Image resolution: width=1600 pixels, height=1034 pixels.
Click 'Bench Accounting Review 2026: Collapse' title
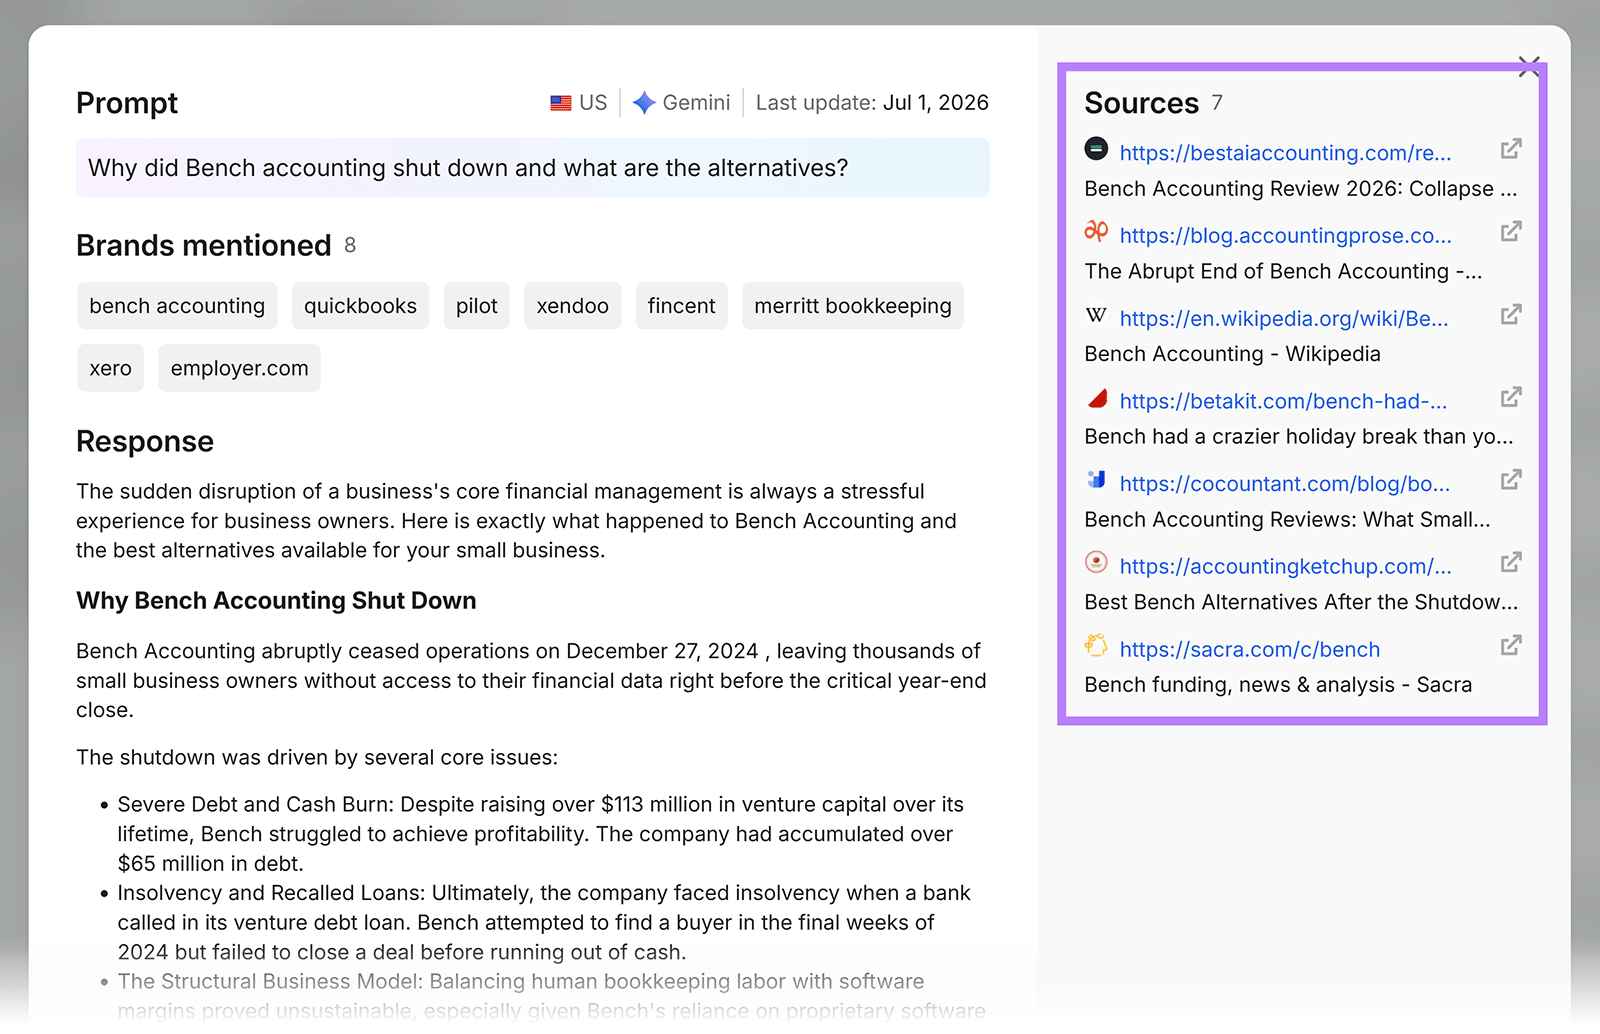pyautogui.click(x=1300, y=189)
